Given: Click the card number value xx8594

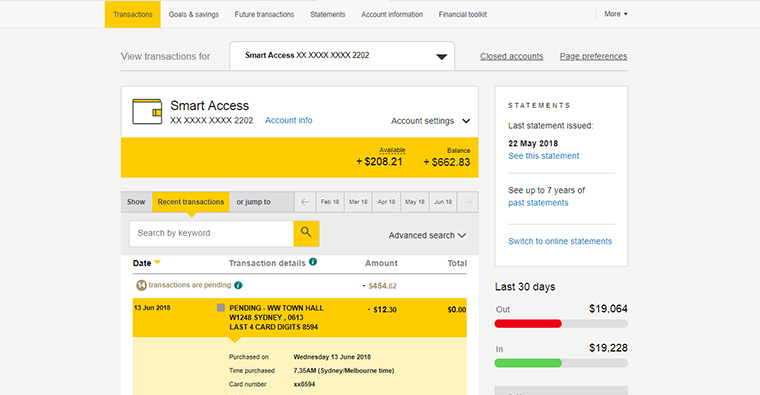Looking at the screenshot, I should point(304,384).
